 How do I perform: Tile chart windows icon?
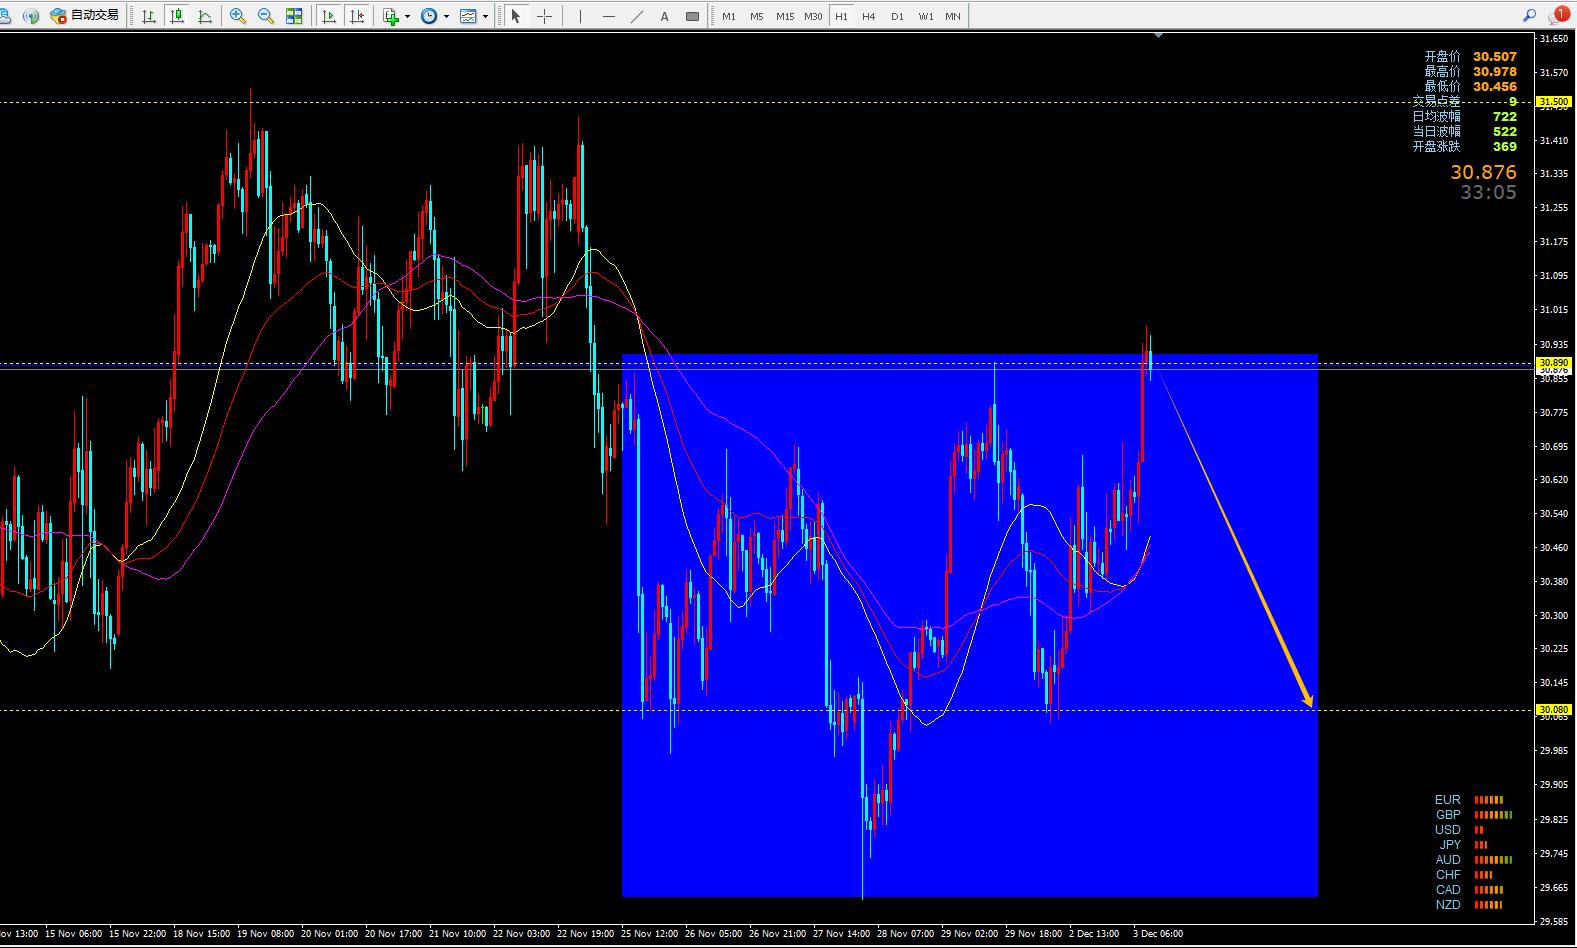point(294,16)
